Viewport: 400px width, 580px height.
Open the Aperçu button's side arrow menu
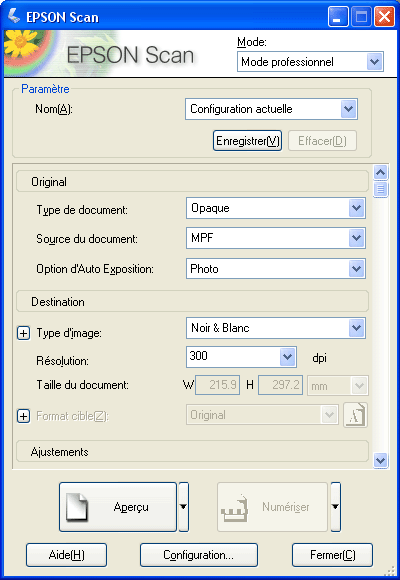tap(184, 507)
